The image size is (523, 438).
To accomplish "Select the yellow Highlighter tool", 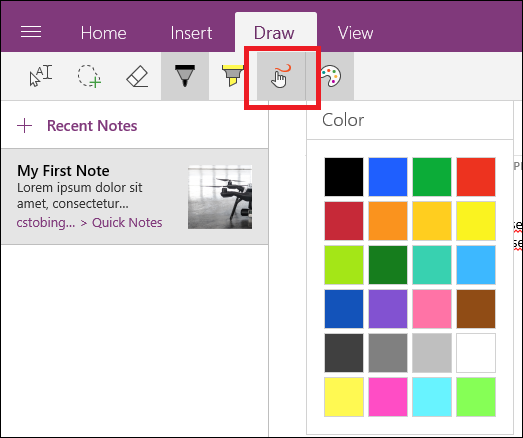I will click(232, 76).
